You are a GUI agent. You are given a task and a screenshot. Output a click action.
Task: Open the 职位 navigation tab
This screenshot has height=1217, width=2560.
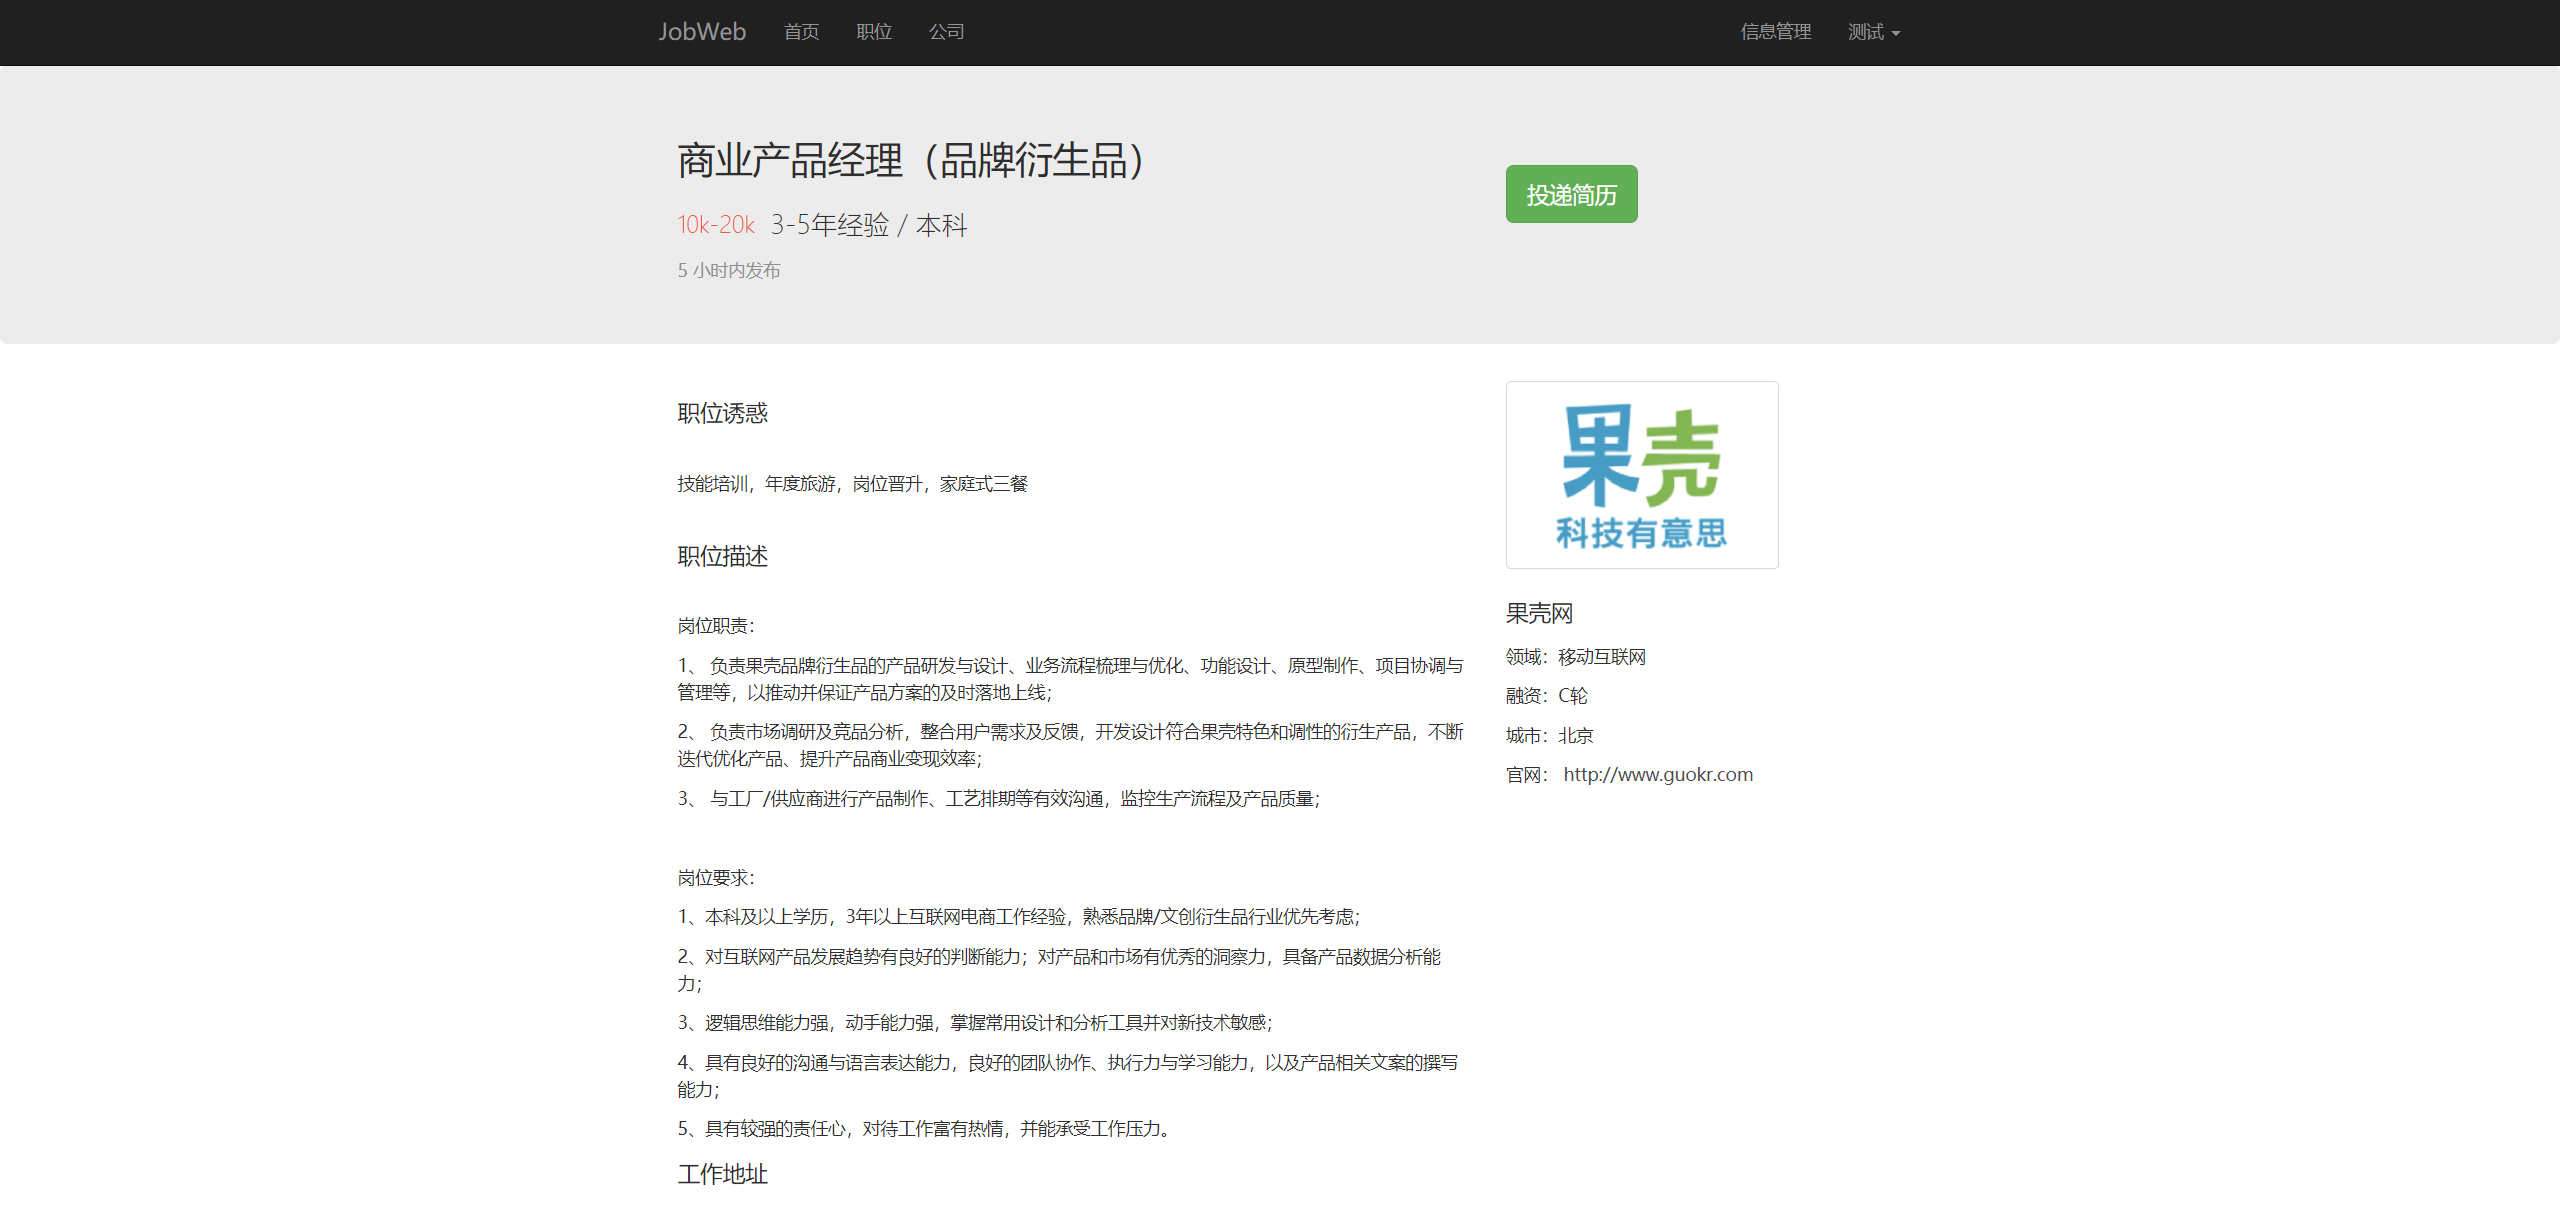[x=874, y=32]
